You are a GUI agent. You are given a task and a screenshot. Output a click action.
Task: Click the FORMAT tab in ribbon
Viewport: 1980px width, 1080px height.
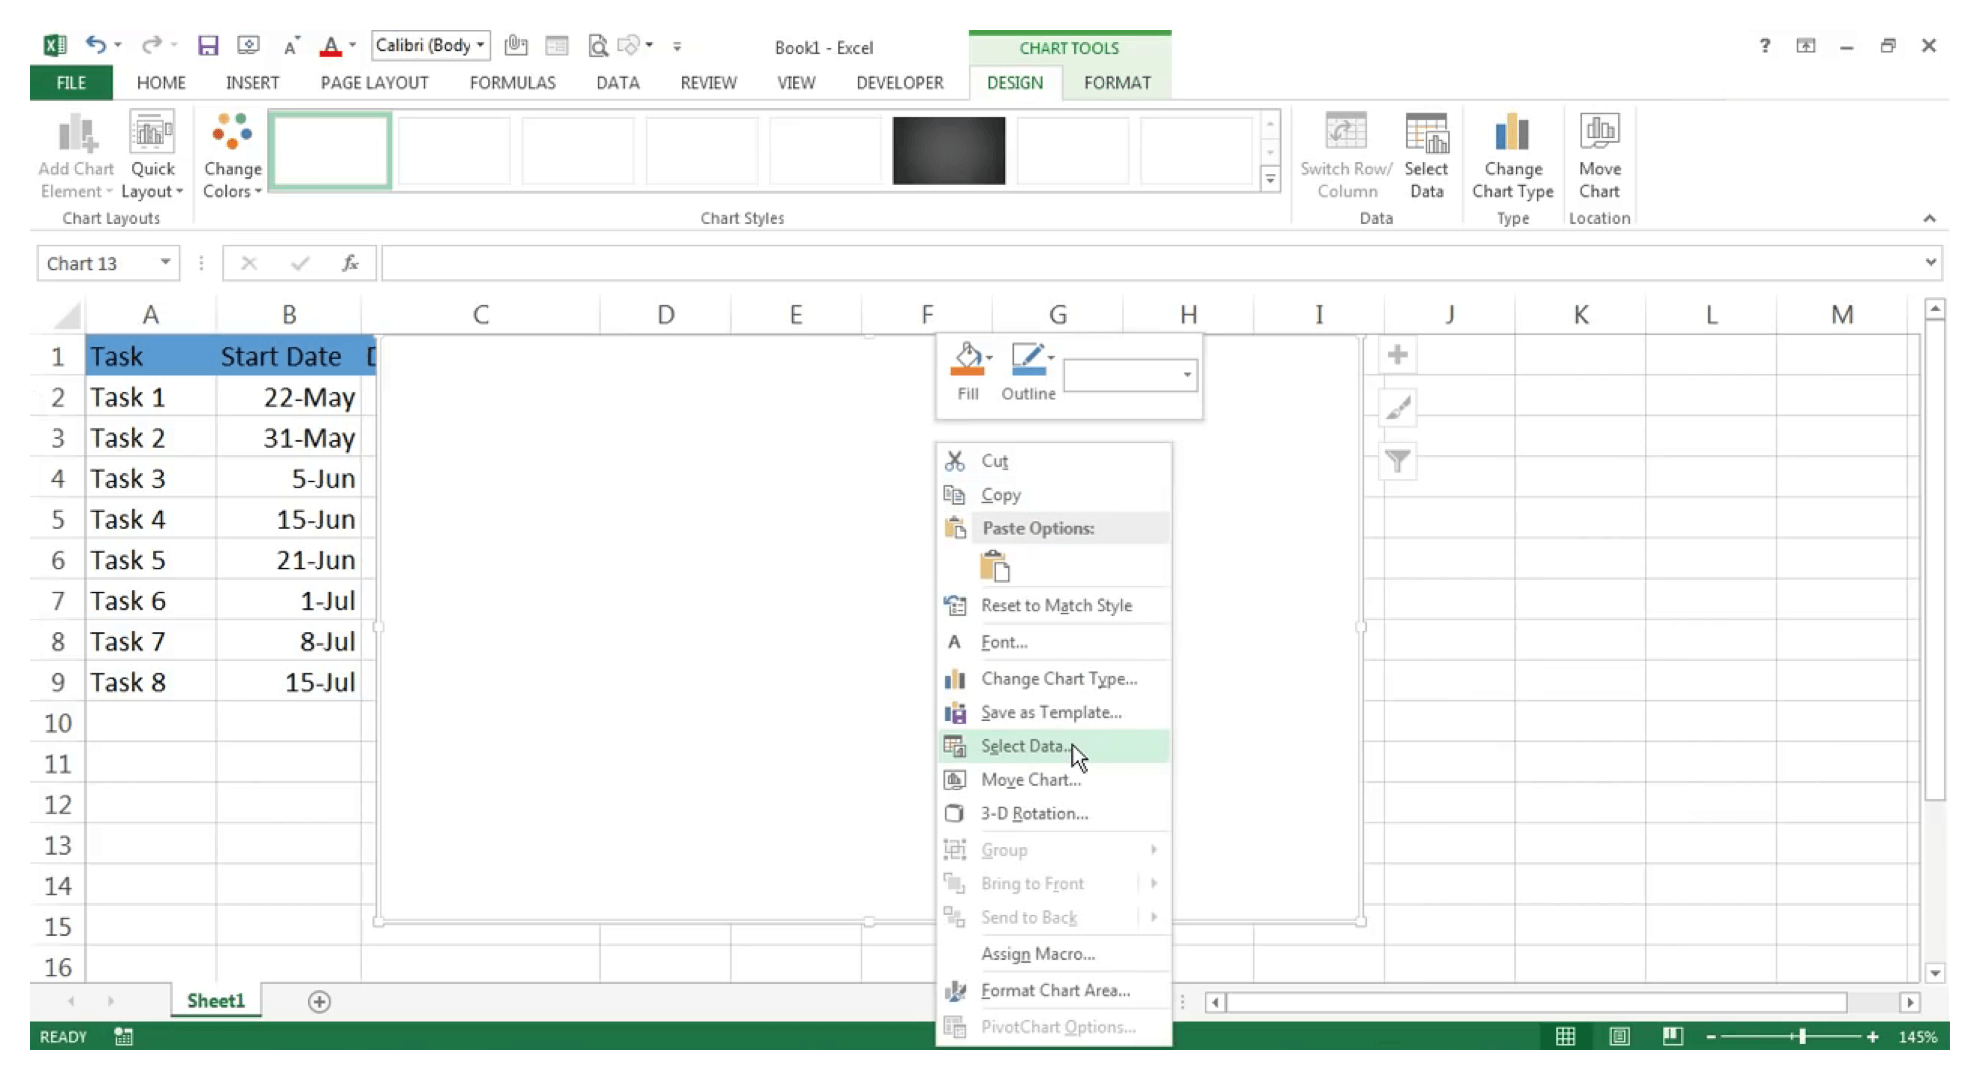1116,82
